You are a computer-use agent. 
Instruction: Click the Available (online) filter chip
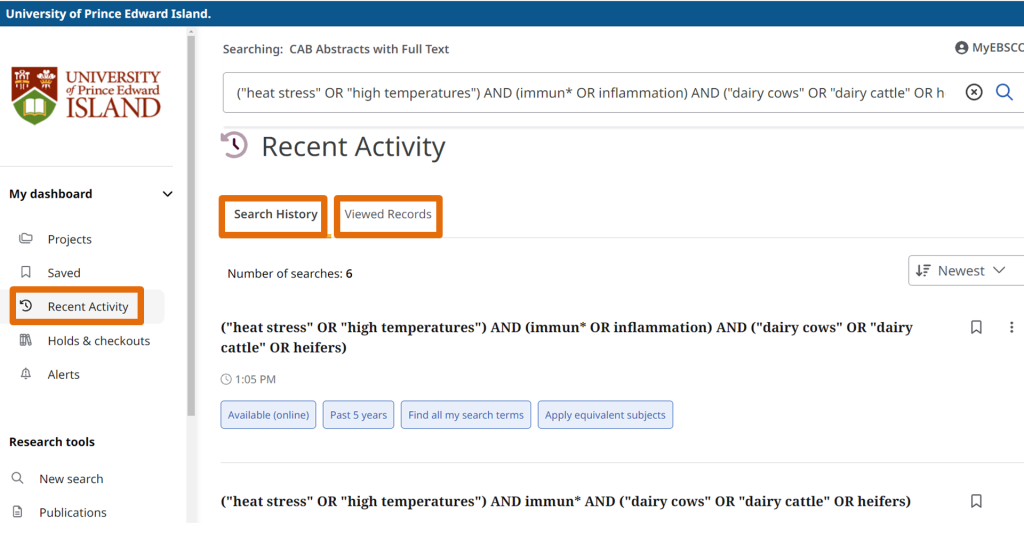(268, 415)
